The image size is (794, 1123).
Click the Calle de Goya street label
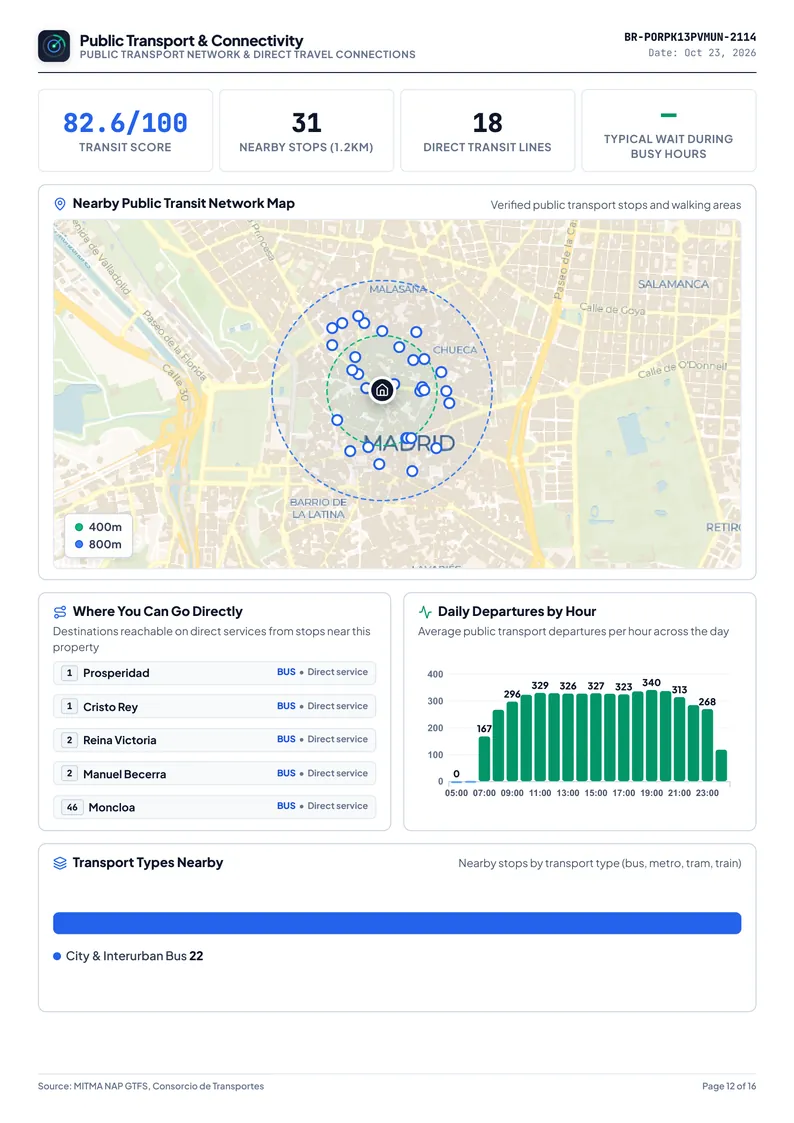[612, 309]
